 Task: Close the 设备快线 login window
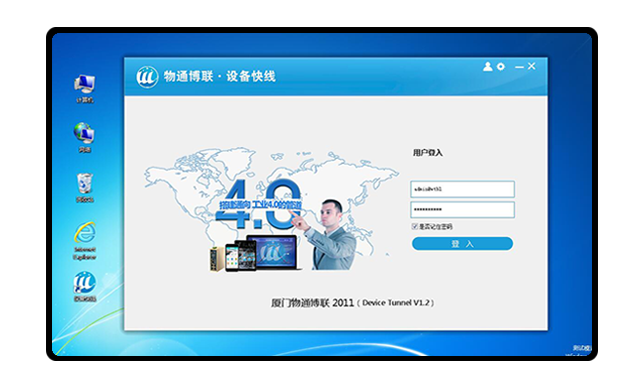532,66
